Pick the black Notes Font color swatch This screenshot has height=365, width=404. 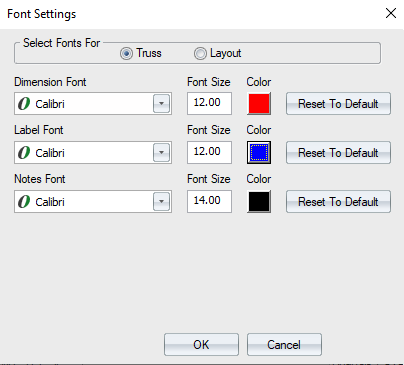259,202
